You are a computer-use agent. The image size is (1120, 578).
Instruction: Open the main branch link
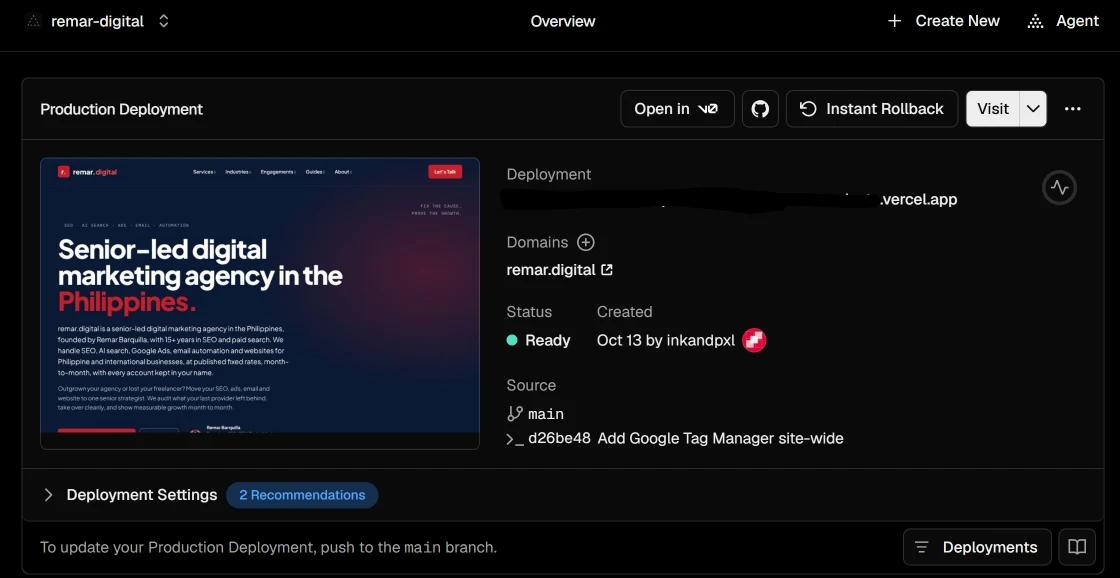pos(546,414)
